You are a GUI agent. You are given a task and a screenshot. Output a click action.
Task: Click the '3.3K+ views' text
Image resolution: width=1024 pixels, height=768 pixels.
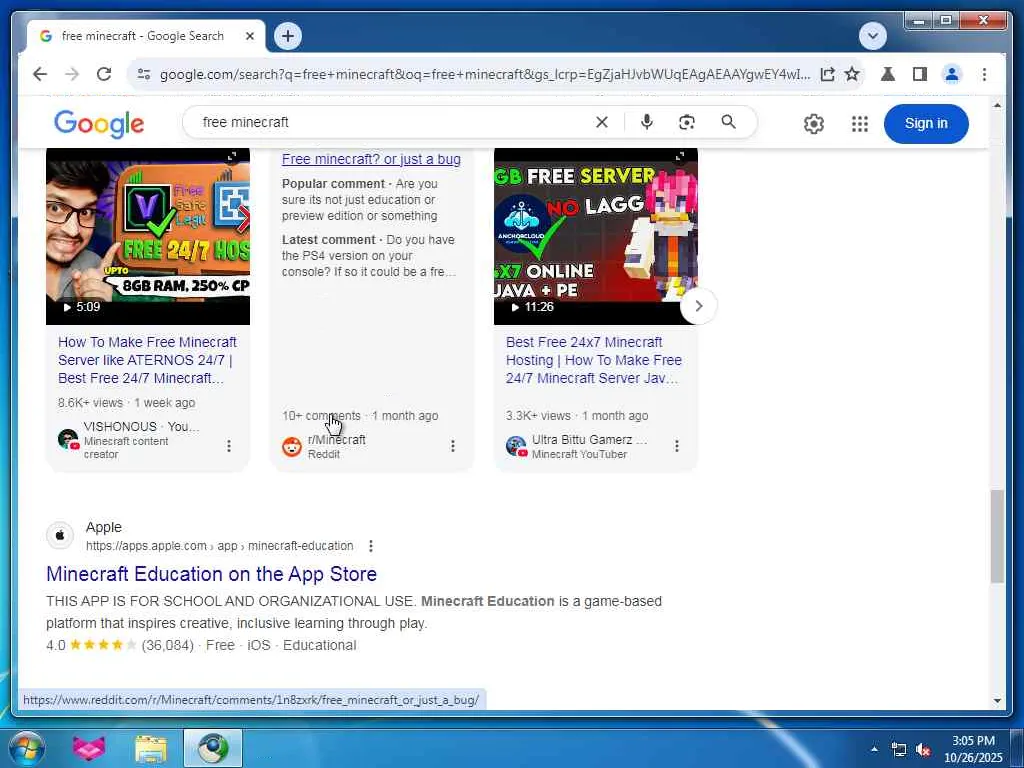pyautogui.click(x=538, y=416)
